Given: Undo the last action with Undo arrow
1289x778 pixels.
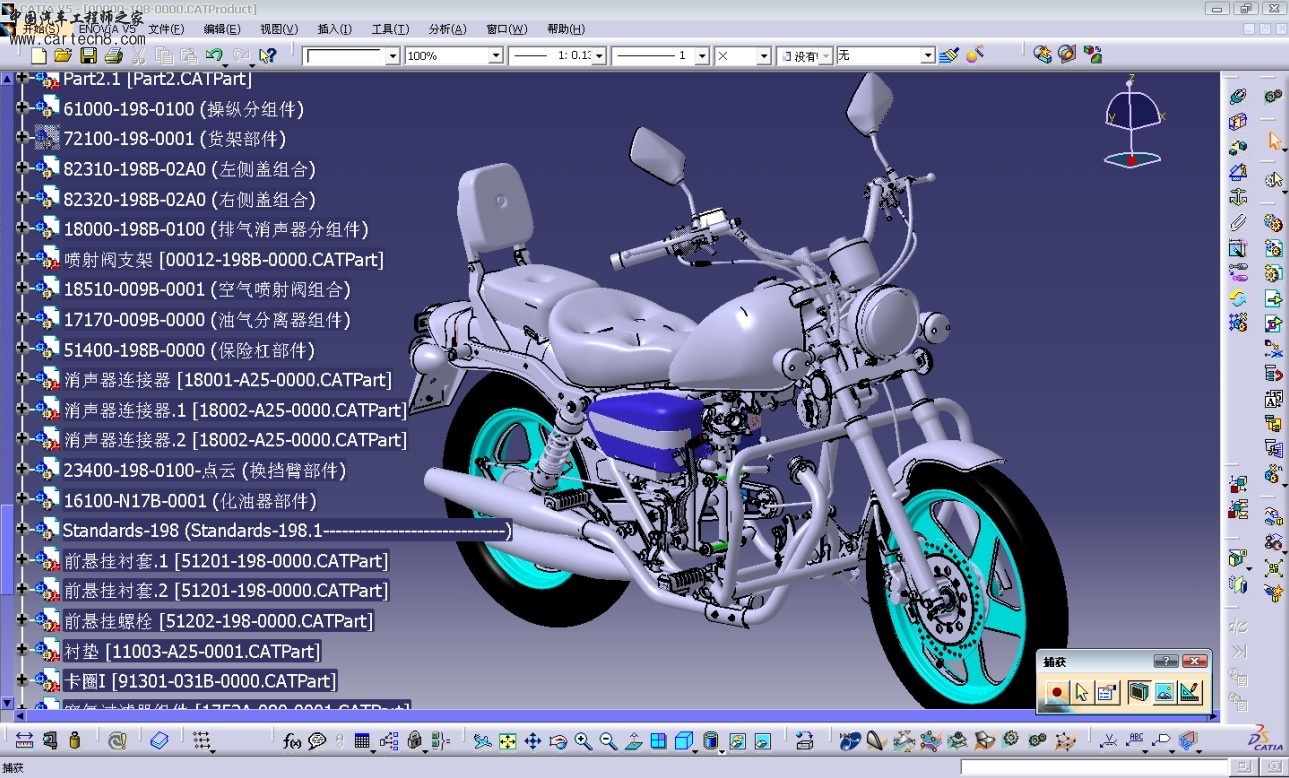Looking at the screenshot, I should [213, 56].
